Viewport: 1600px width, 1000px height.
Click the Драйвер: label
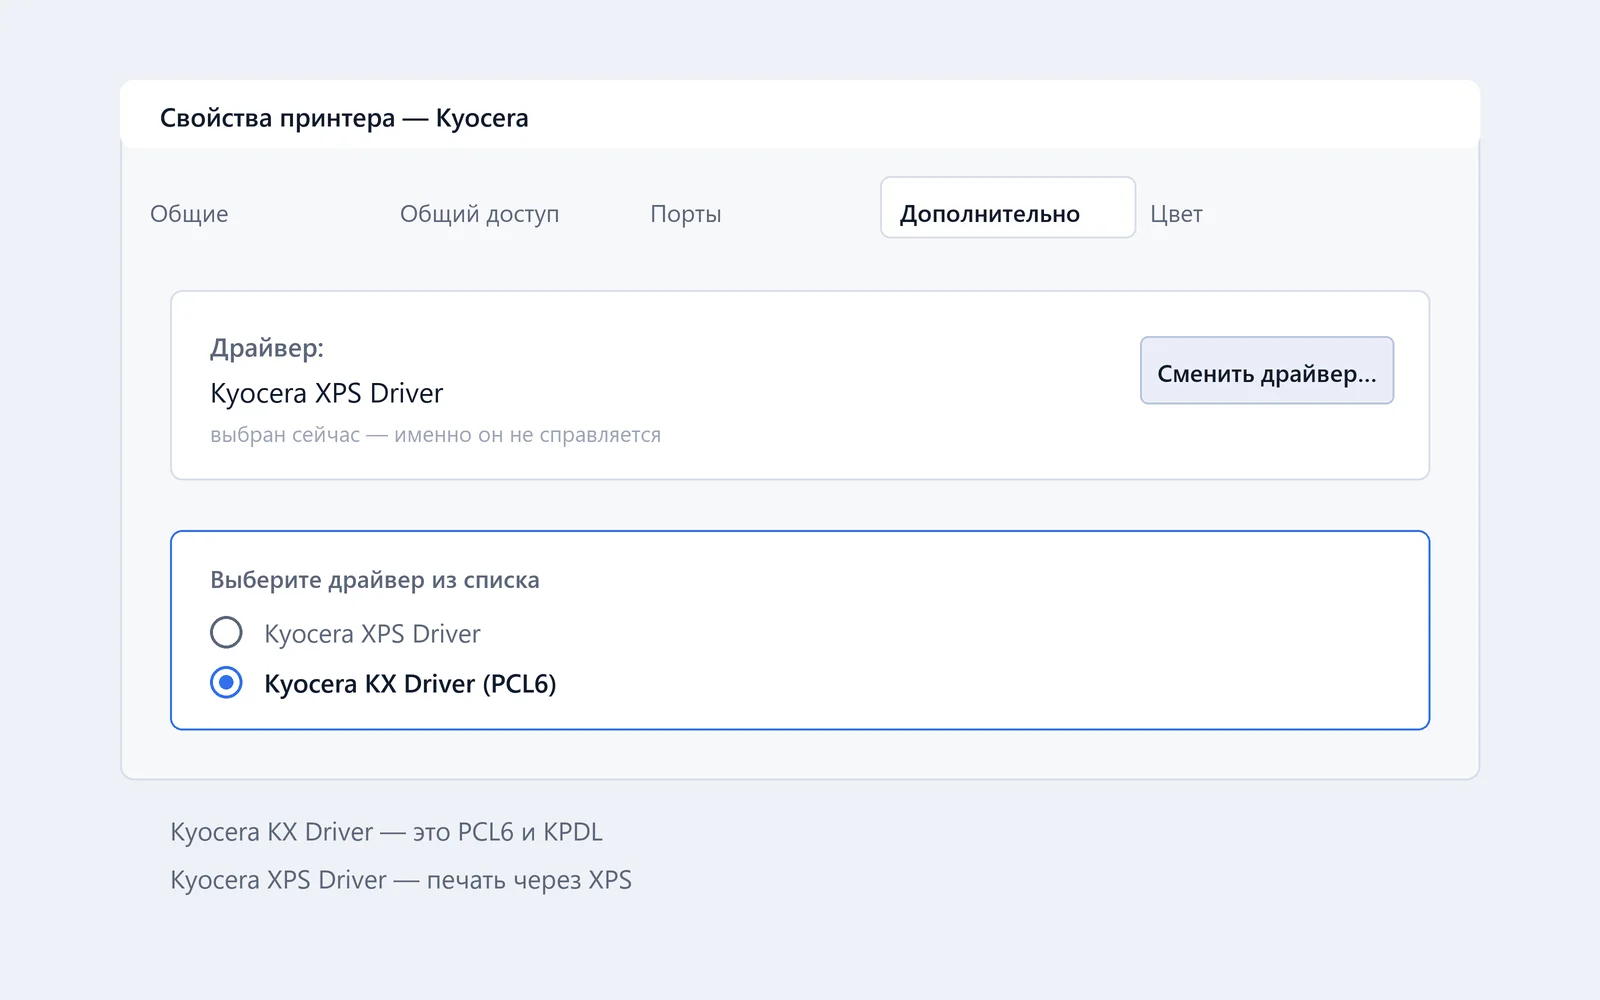[x=267, y=348]
